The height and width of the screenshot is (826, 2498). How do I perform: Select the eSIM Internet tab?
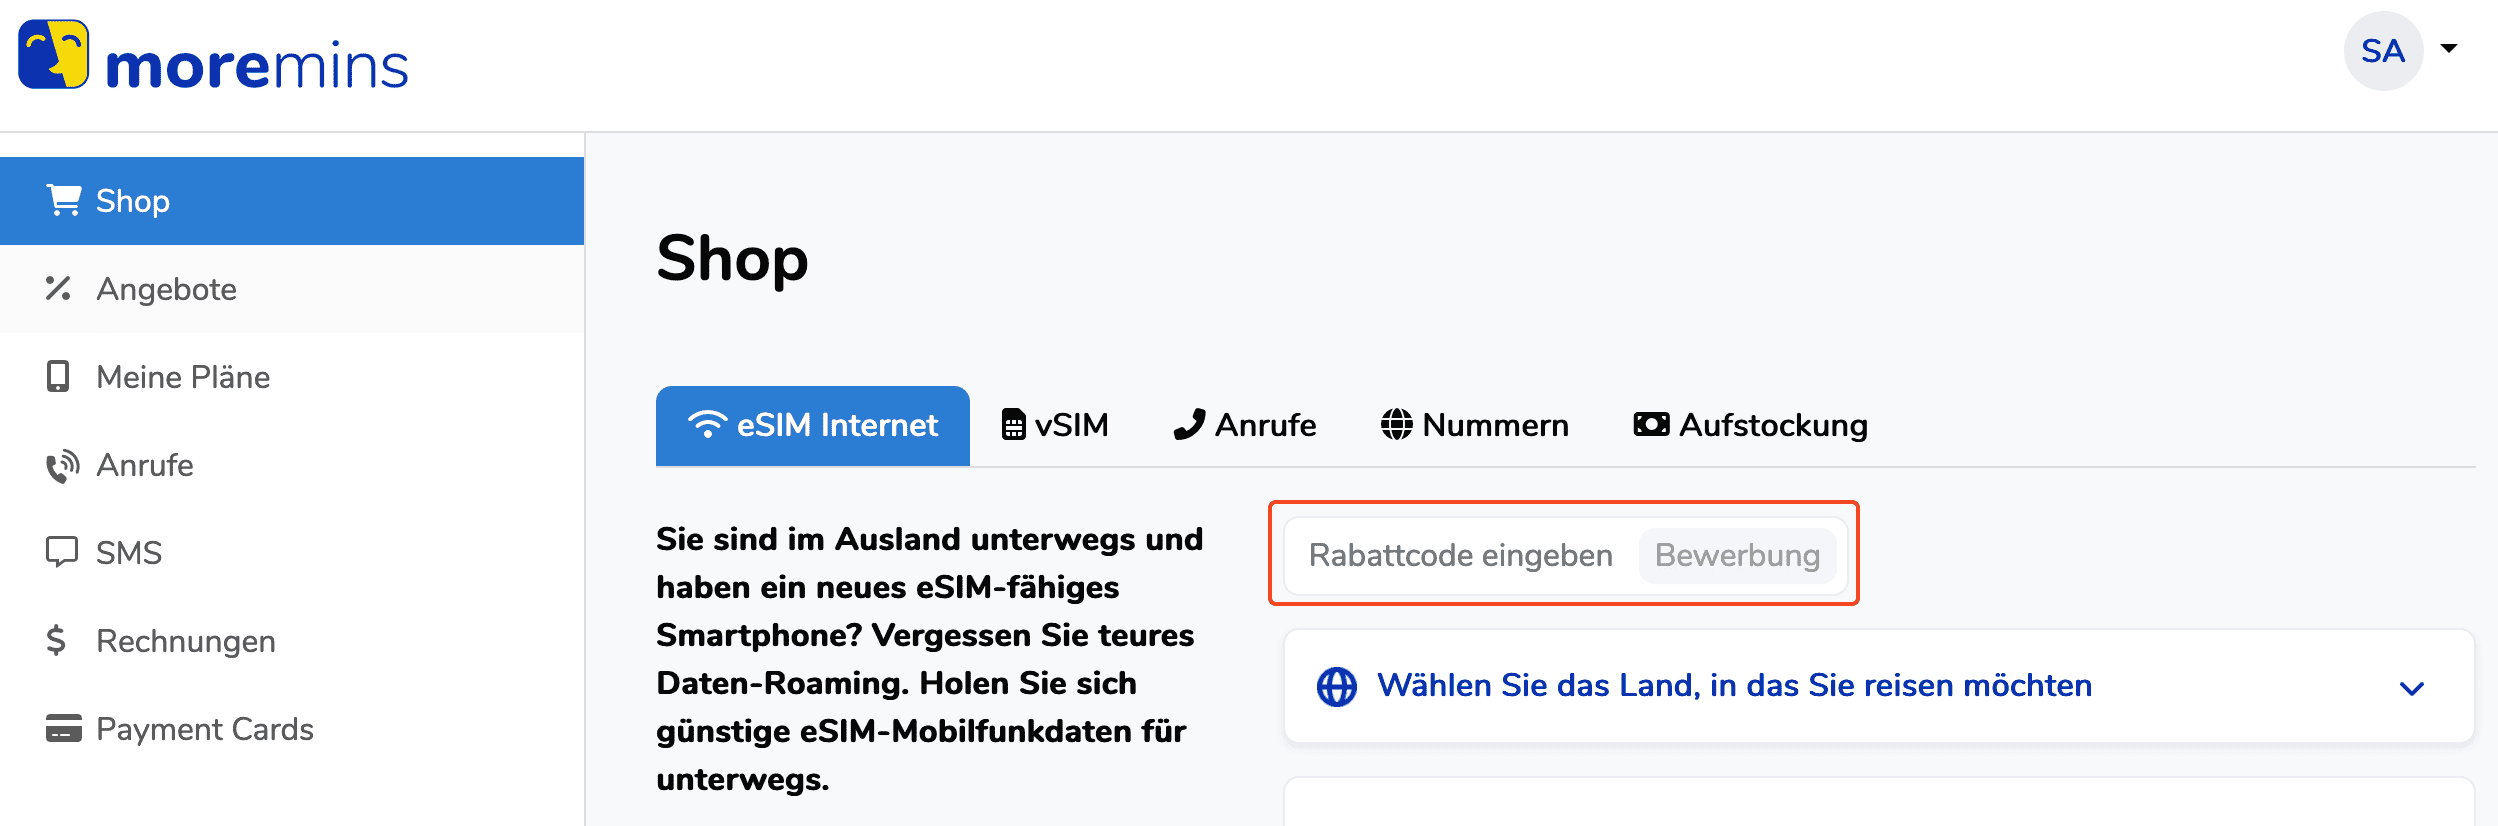(812, 426)
